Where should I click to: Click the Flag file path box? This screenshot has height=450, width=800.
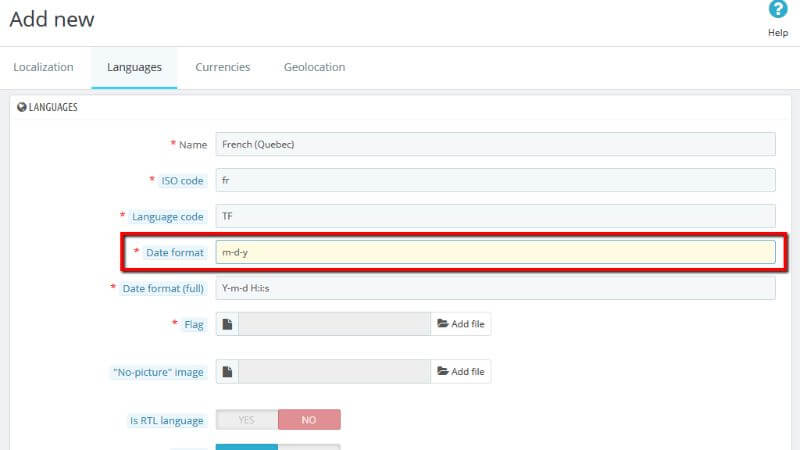coord(334,324)
